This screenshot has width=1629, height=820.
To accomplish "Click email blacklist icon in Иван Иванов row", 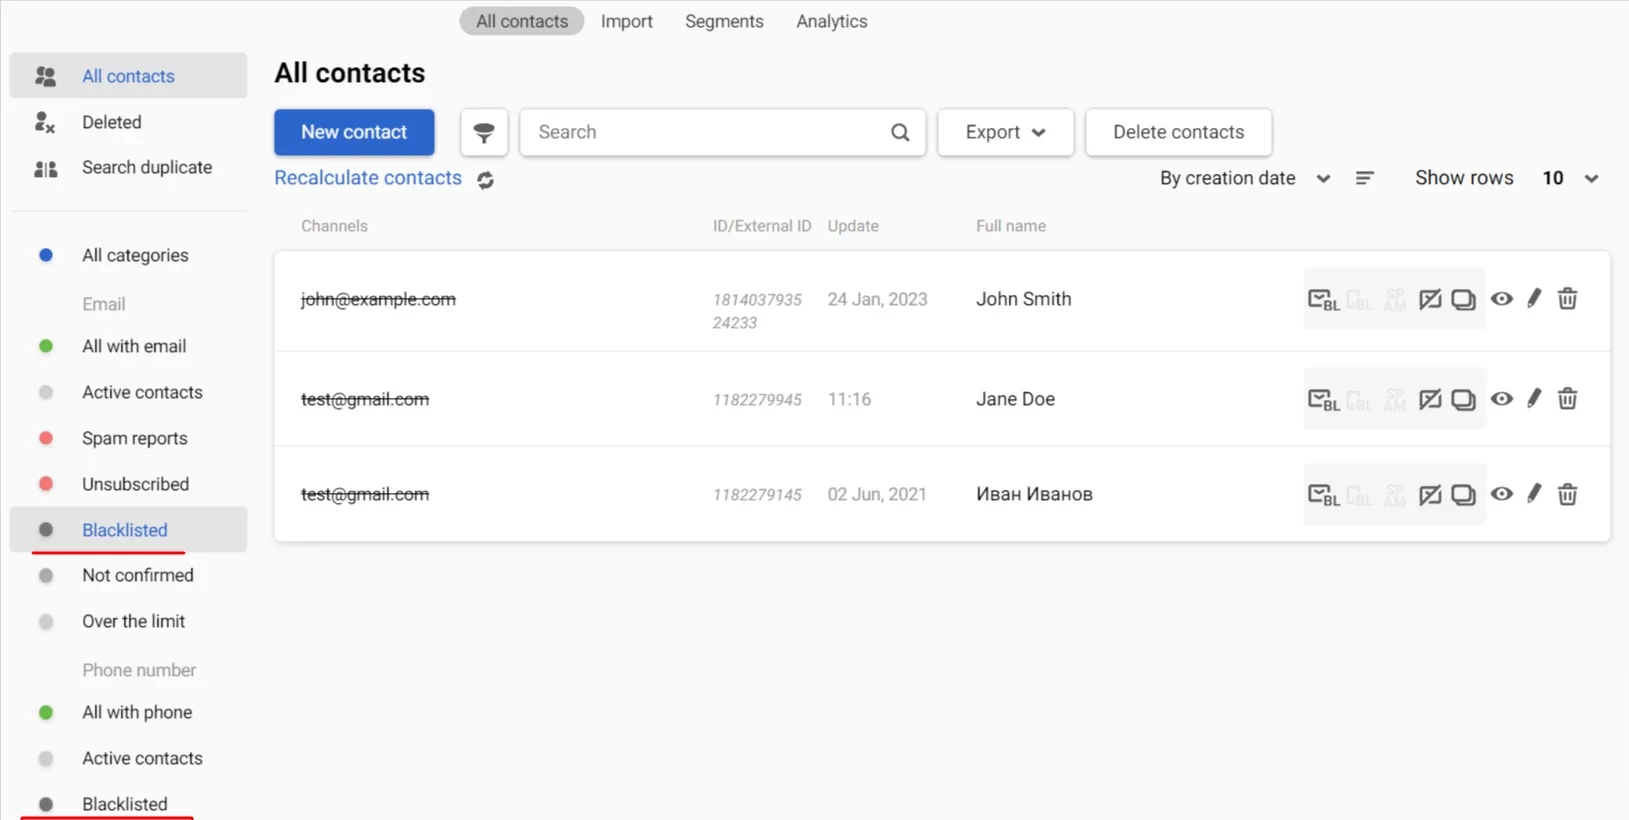I will tap(1323, 494).
